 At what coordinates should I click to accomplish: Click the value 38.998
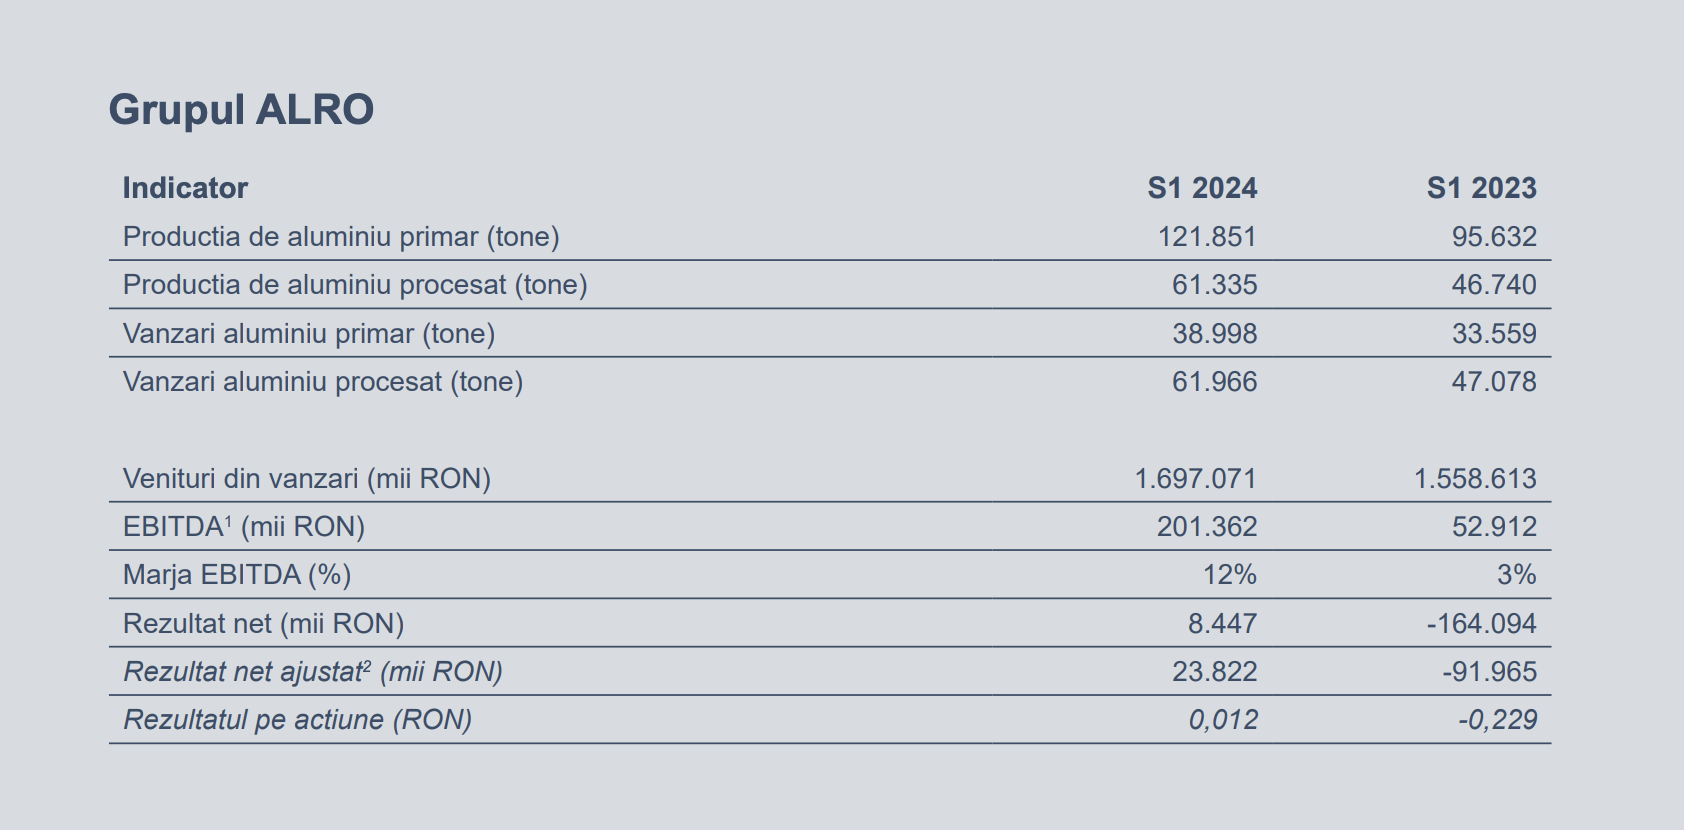(x=1214, y=333)
